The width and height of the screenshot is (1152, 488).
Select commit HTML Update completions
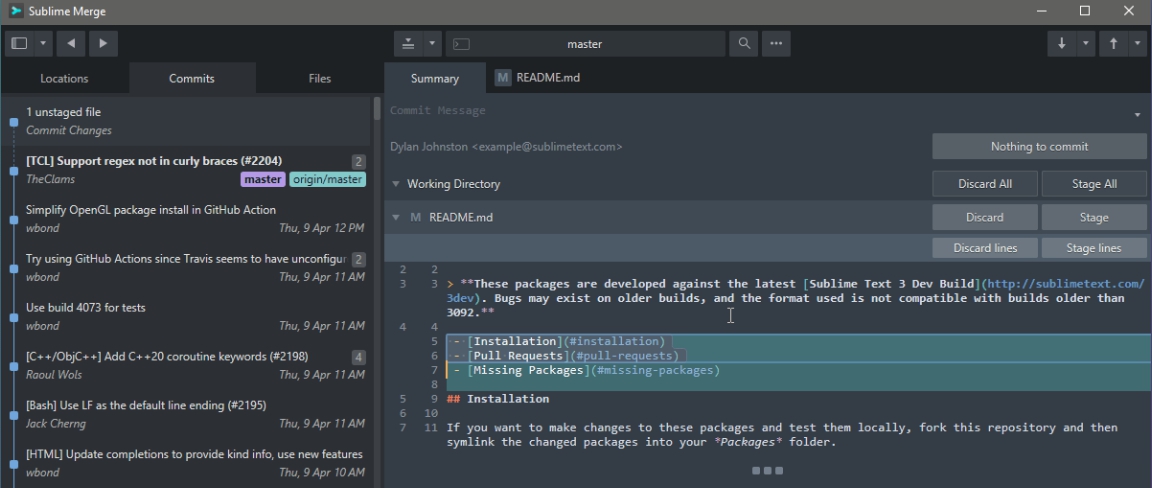(x=187, y=463)
